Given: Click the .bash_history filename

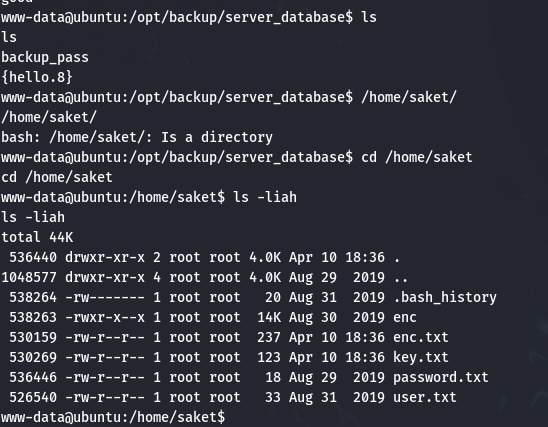Looking at the screenshot, I should (445, 297).
